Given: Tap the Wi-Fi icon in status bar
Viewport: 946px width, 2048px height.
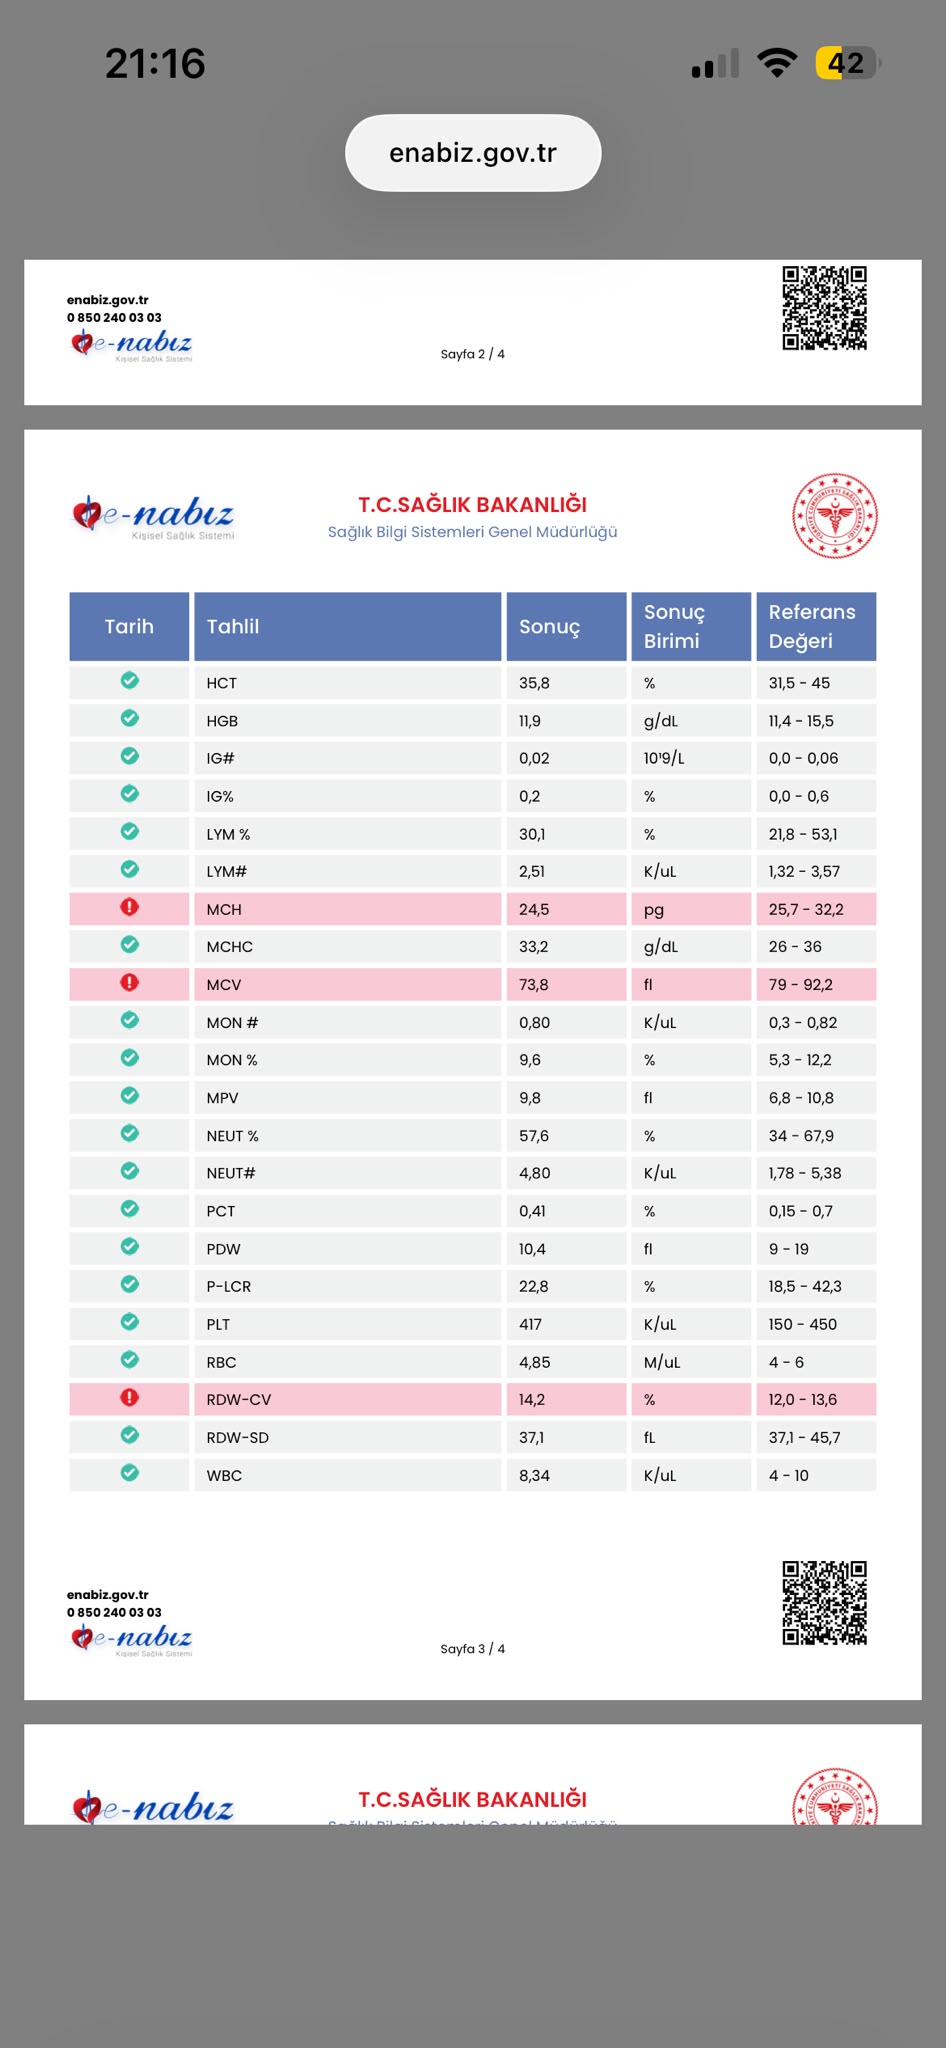Looking at the screenshot, I should pyautogui.click(x=777, y=62).
